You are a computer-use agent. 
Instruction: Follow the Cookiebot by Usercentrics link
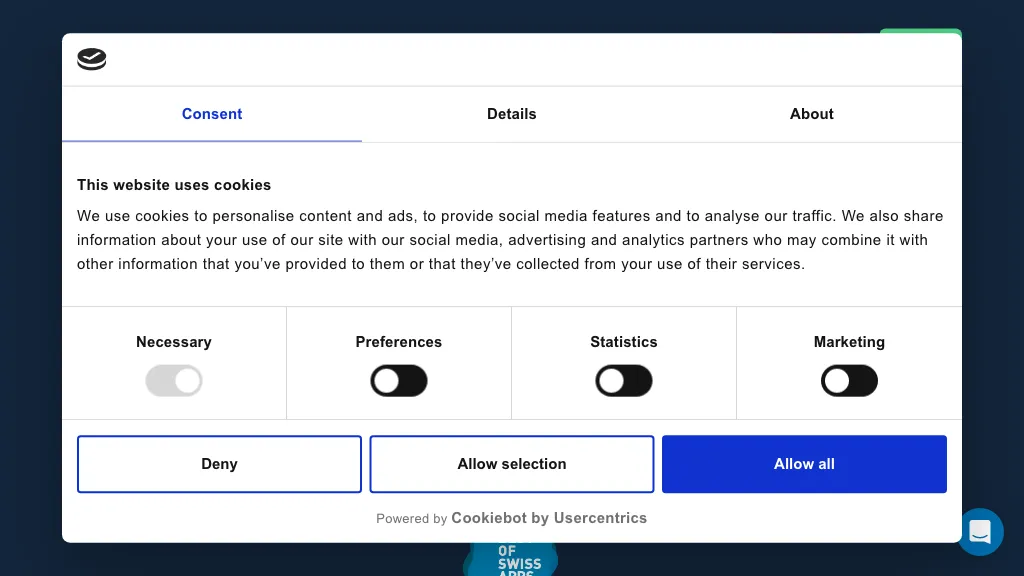(x=549, y=518)
